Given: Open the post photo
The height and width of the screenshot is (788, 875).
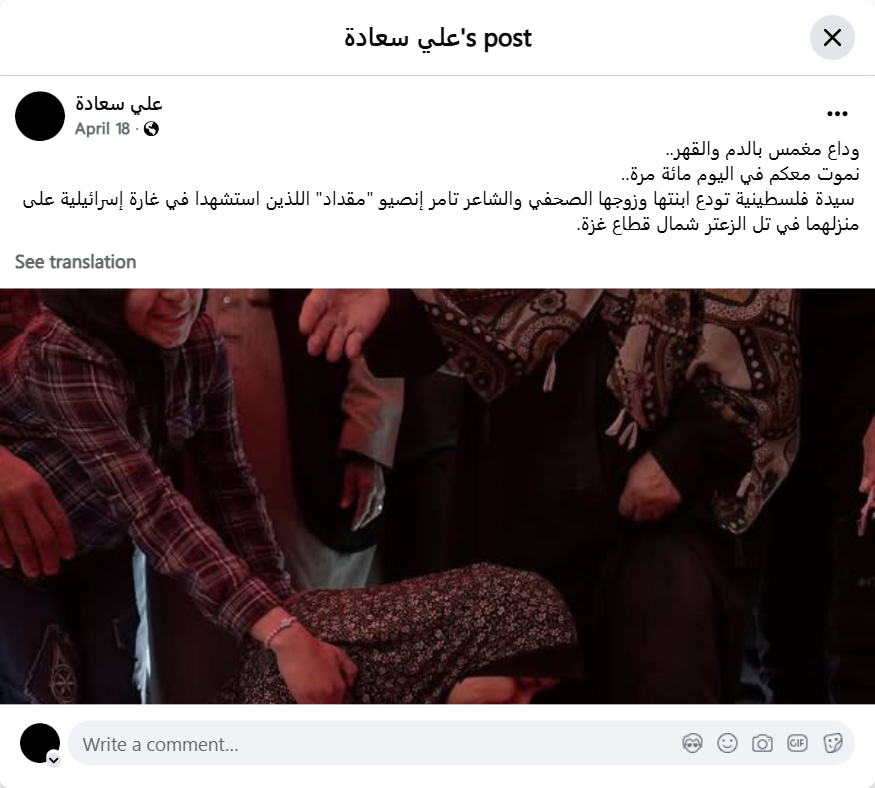Looking at the screenshot, I should pyautogui.click(x=438, y=496).
